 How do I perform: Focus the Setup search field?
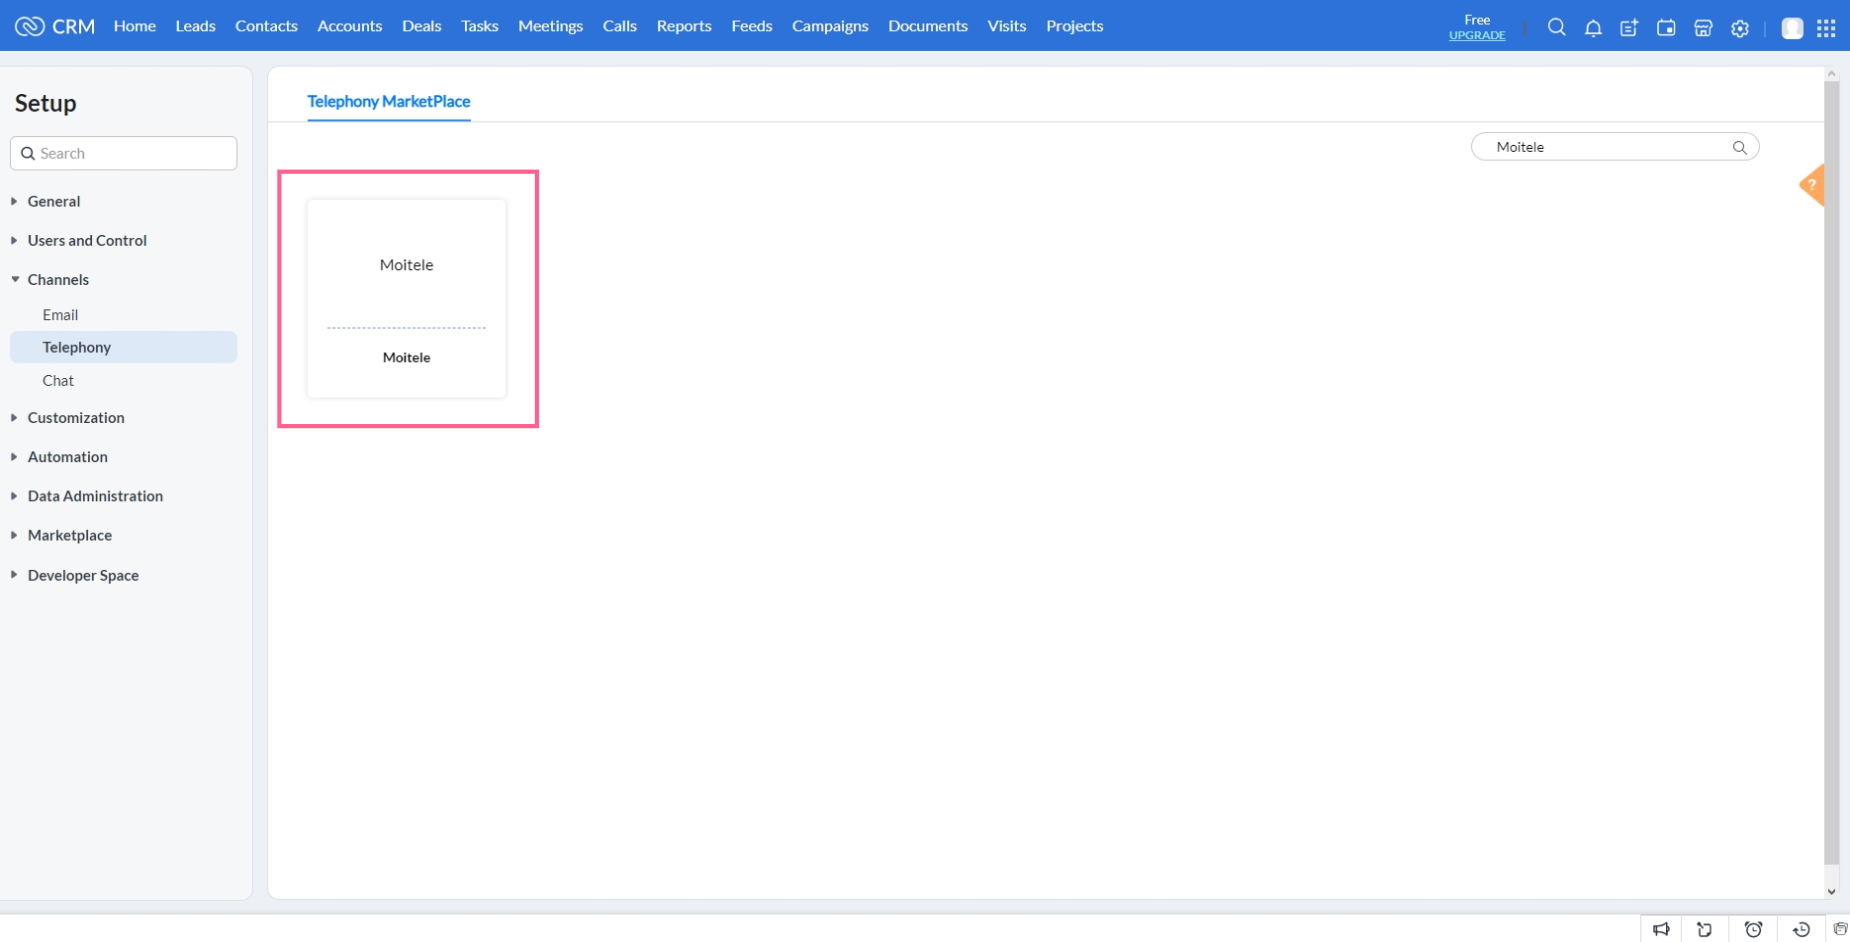124,153
